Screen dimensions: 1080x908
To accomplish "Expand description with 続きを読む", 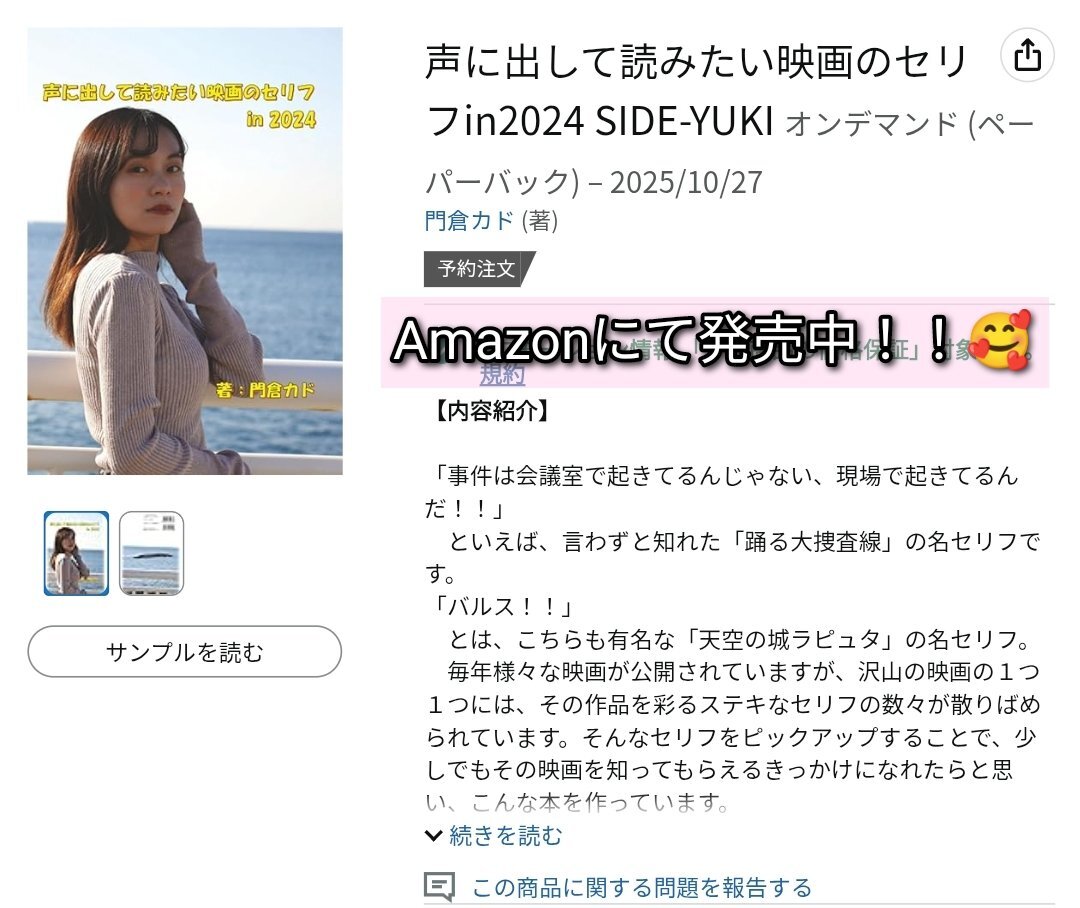I will (x=506, y=836).
